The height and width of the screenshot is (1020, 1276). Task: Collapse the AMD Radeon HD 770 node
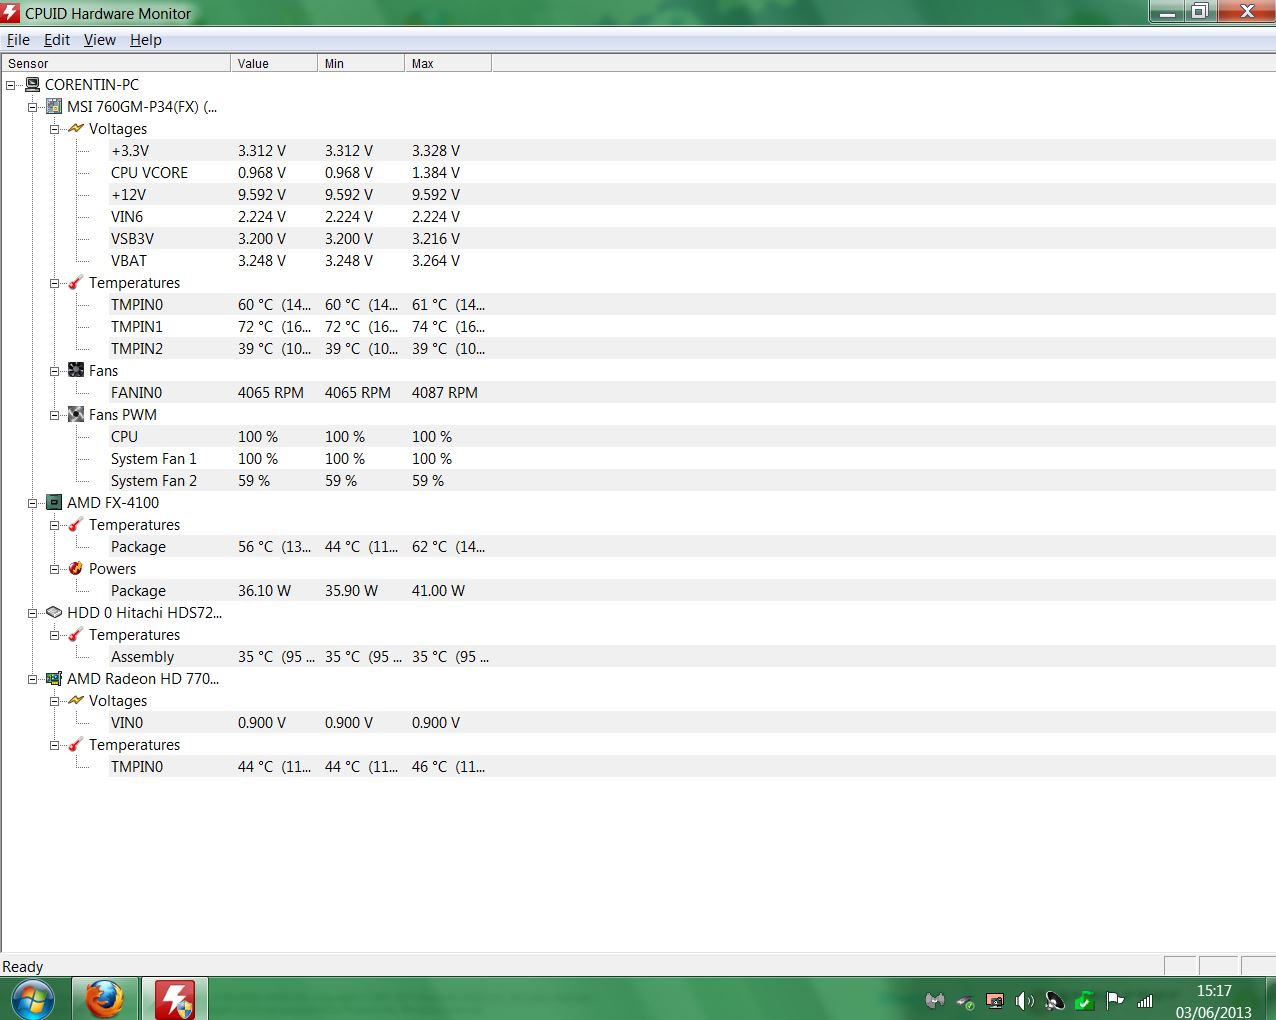(33, 679)
